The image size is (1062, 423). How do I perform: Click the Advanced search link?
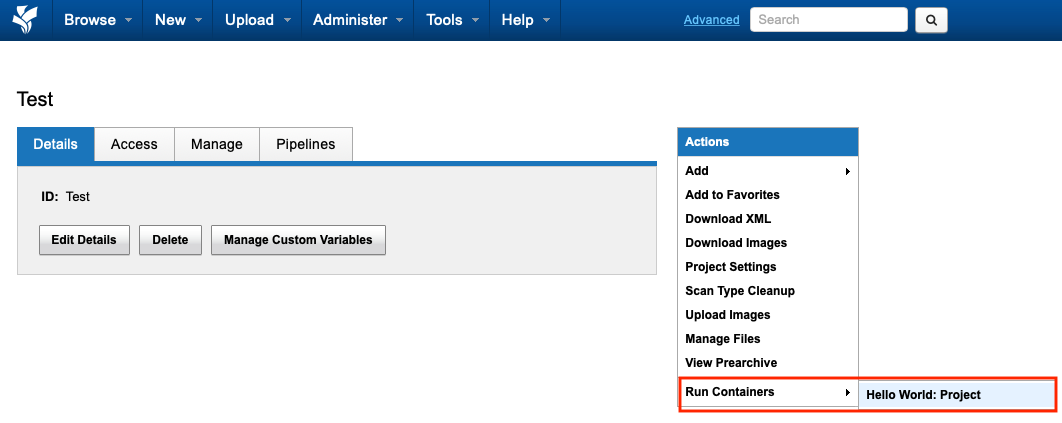(711, 20)
